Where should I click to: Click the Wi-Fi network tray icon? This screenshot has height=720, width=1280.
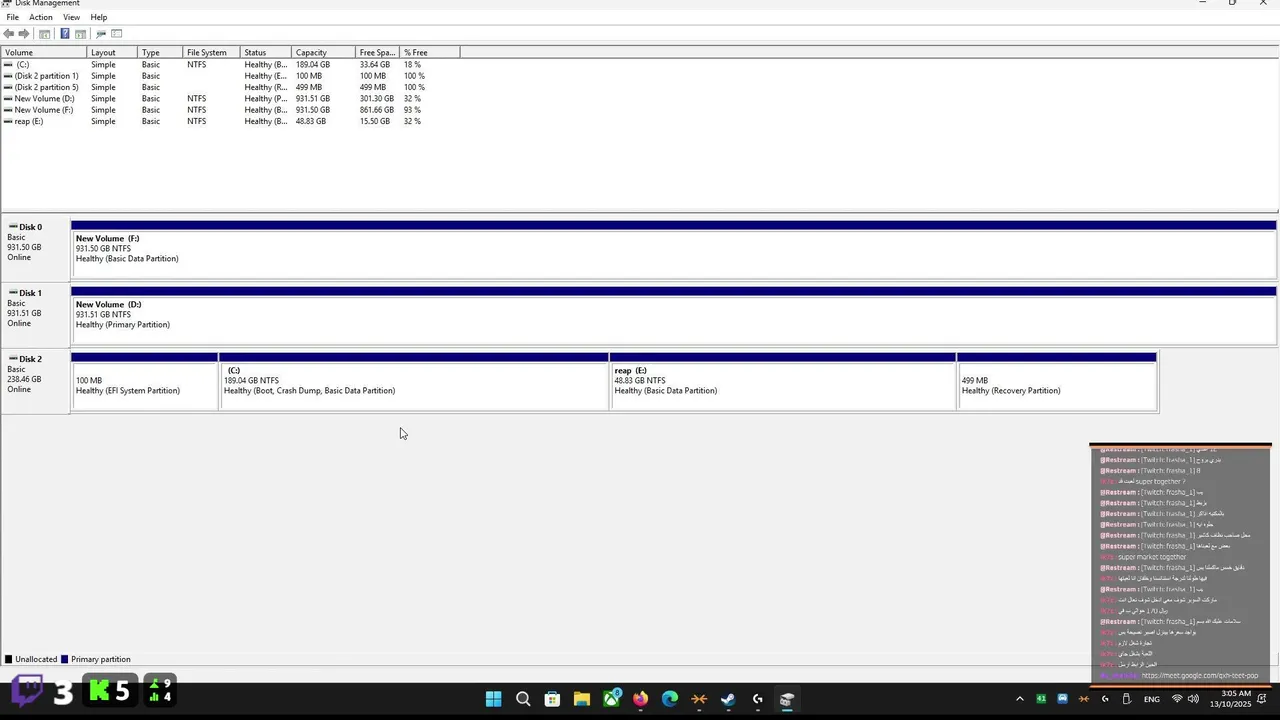(1177, 699)
